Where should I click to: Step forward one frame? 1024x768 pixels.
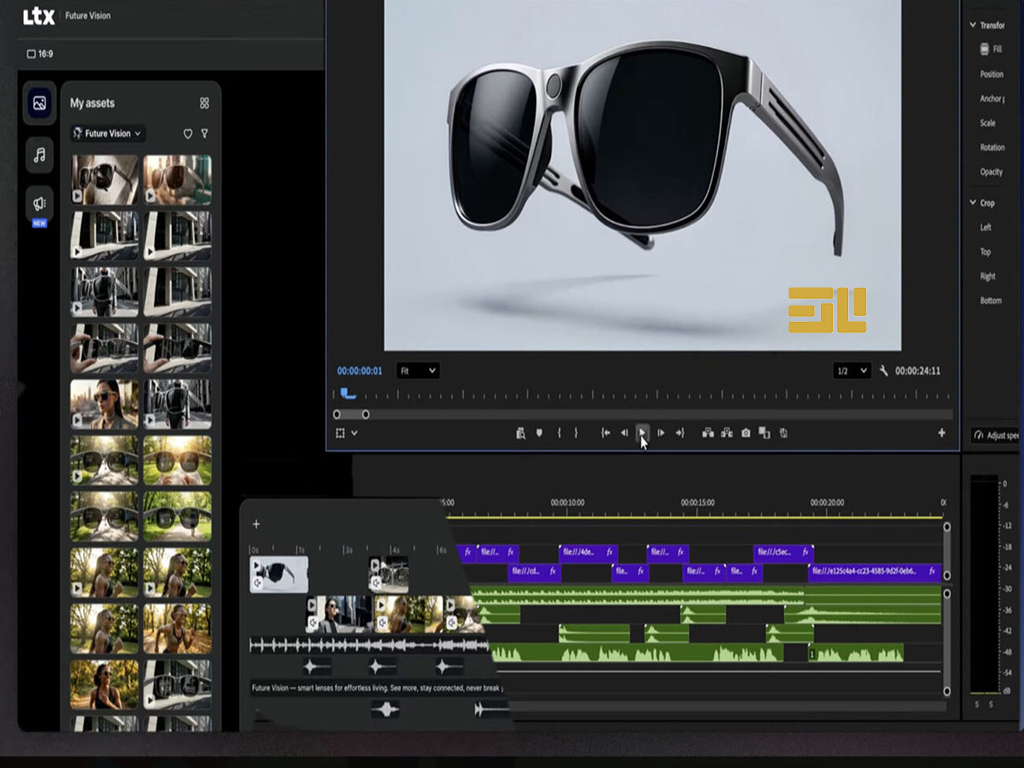click(x=661, y=433)
